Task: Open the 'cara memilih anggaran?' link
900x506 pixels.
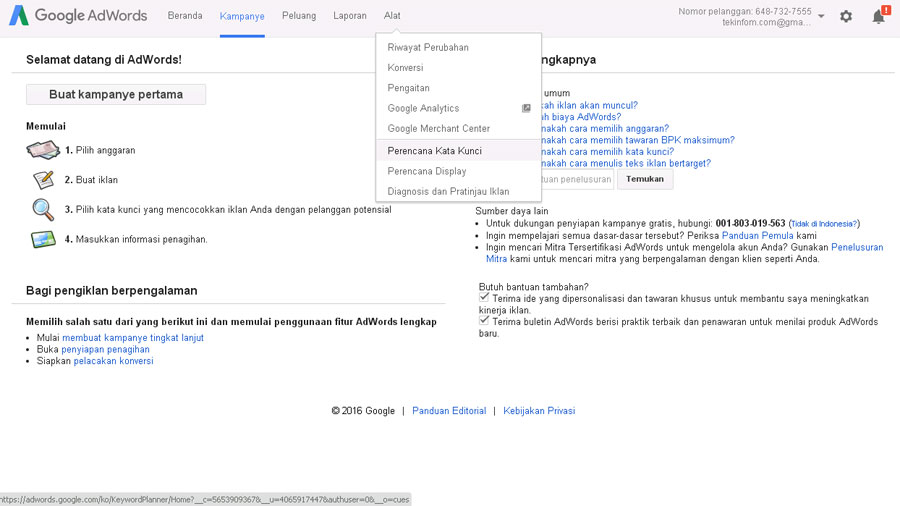Action: 605,129
